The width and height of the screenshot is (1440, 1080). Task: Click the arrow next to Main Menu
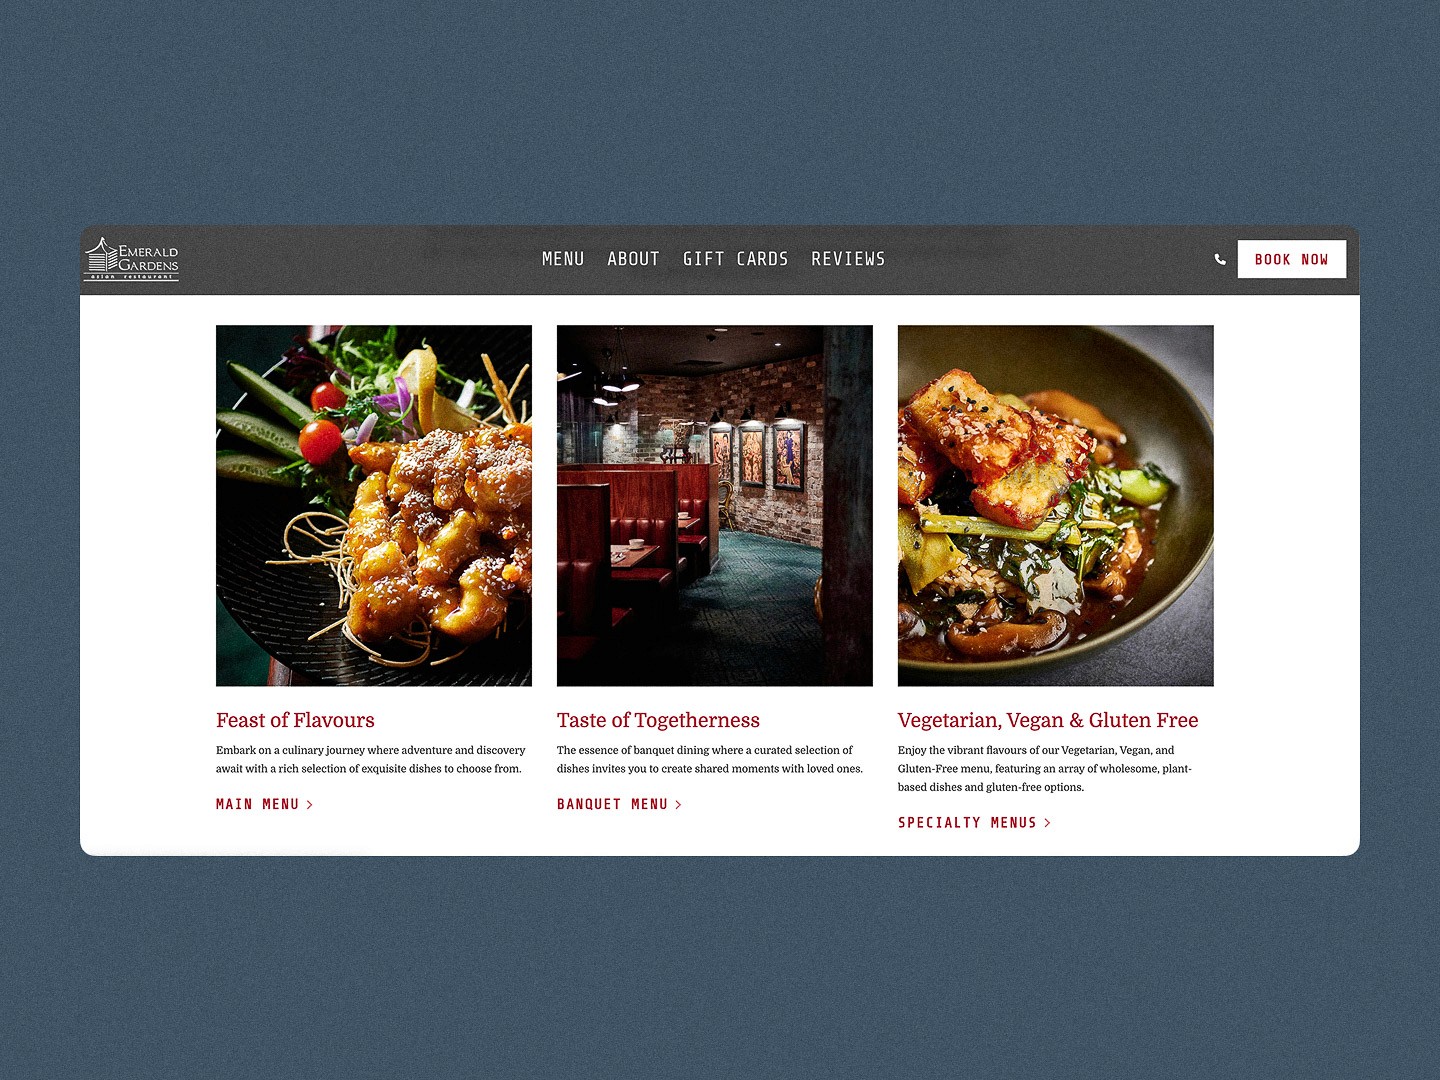click(x=310, y=805)
